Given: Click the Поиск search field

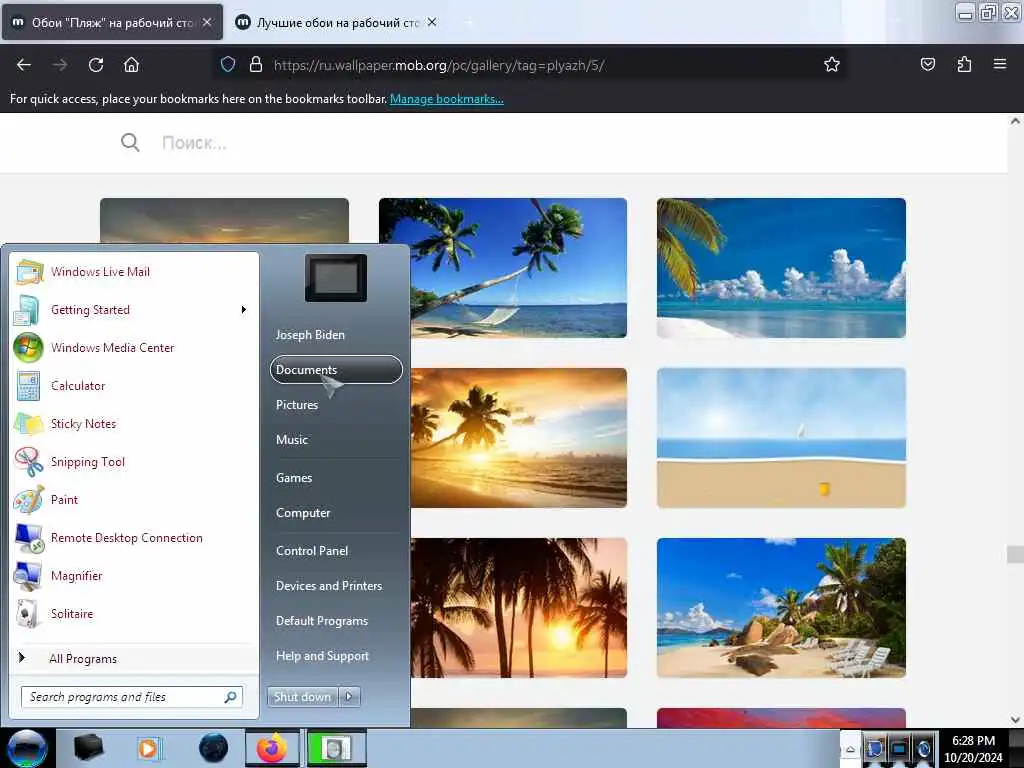Looking at the screenshot, I should tap(194, 142).
